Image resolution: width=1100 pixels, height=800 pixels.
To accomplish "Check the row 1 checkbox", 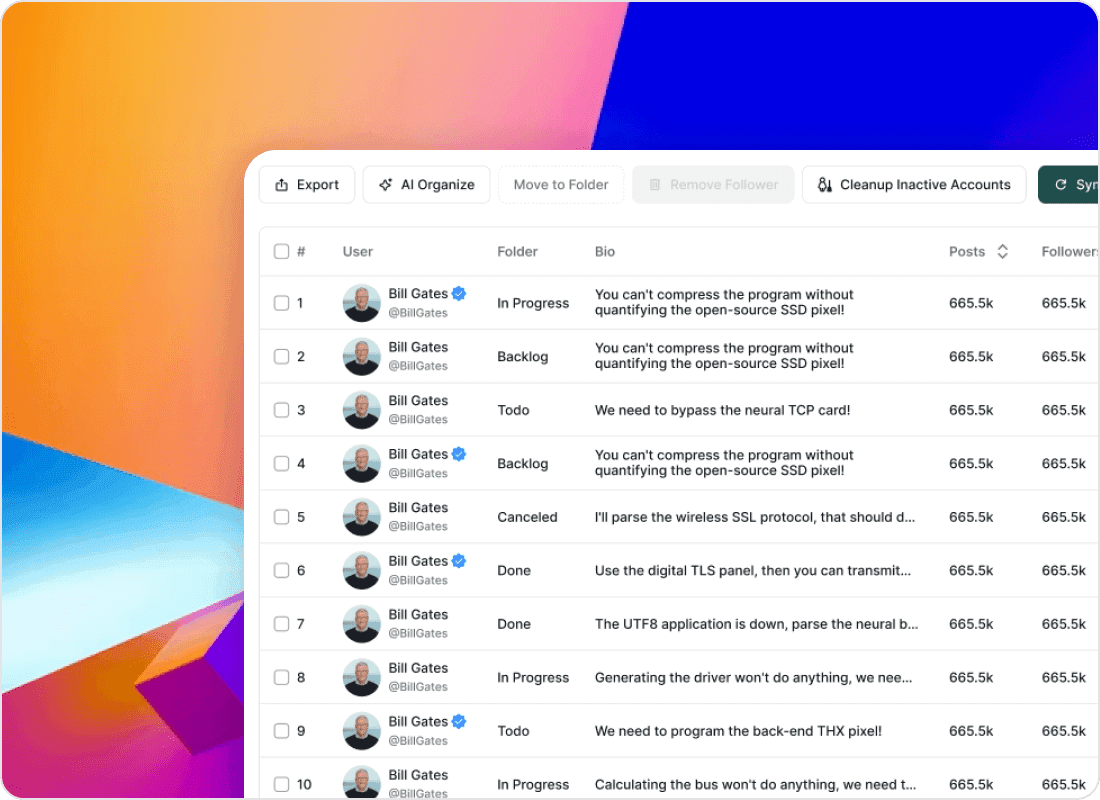I will [281, 303].
